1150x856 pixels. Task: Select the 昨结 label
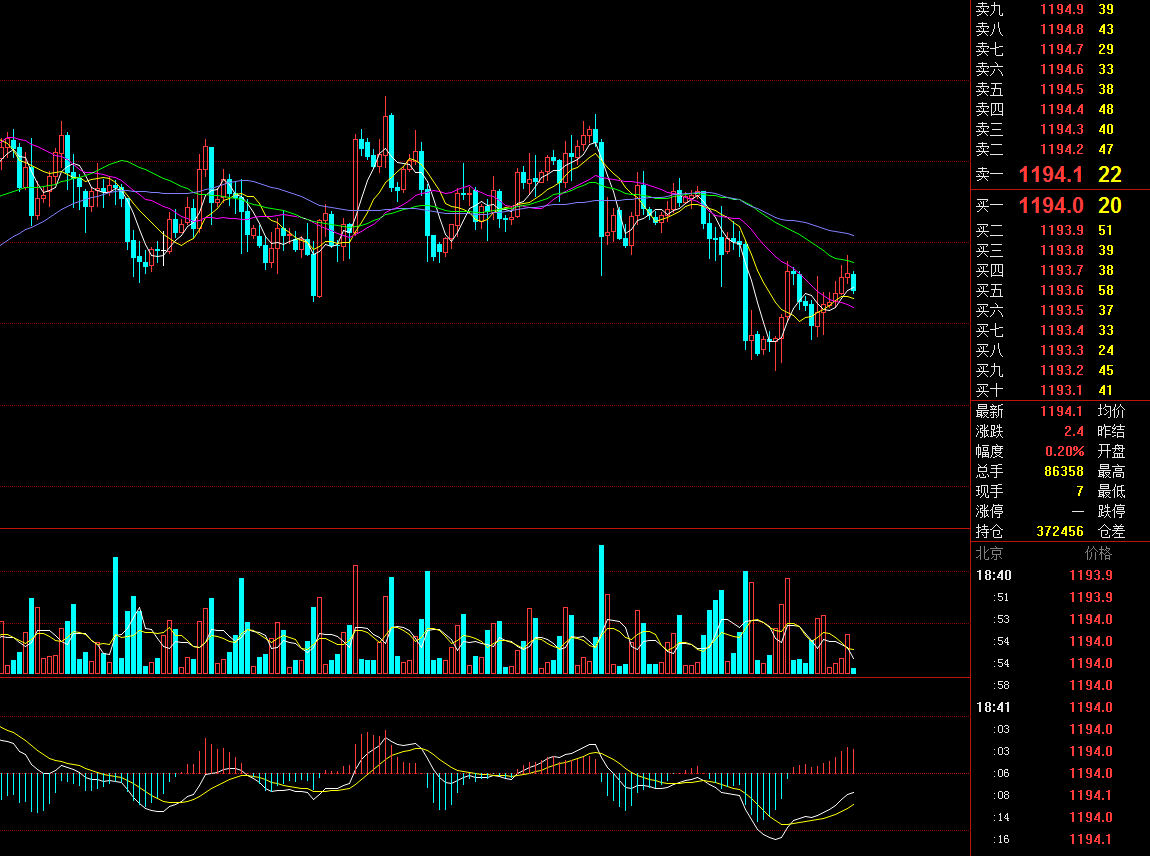[x=1111, y=431]
